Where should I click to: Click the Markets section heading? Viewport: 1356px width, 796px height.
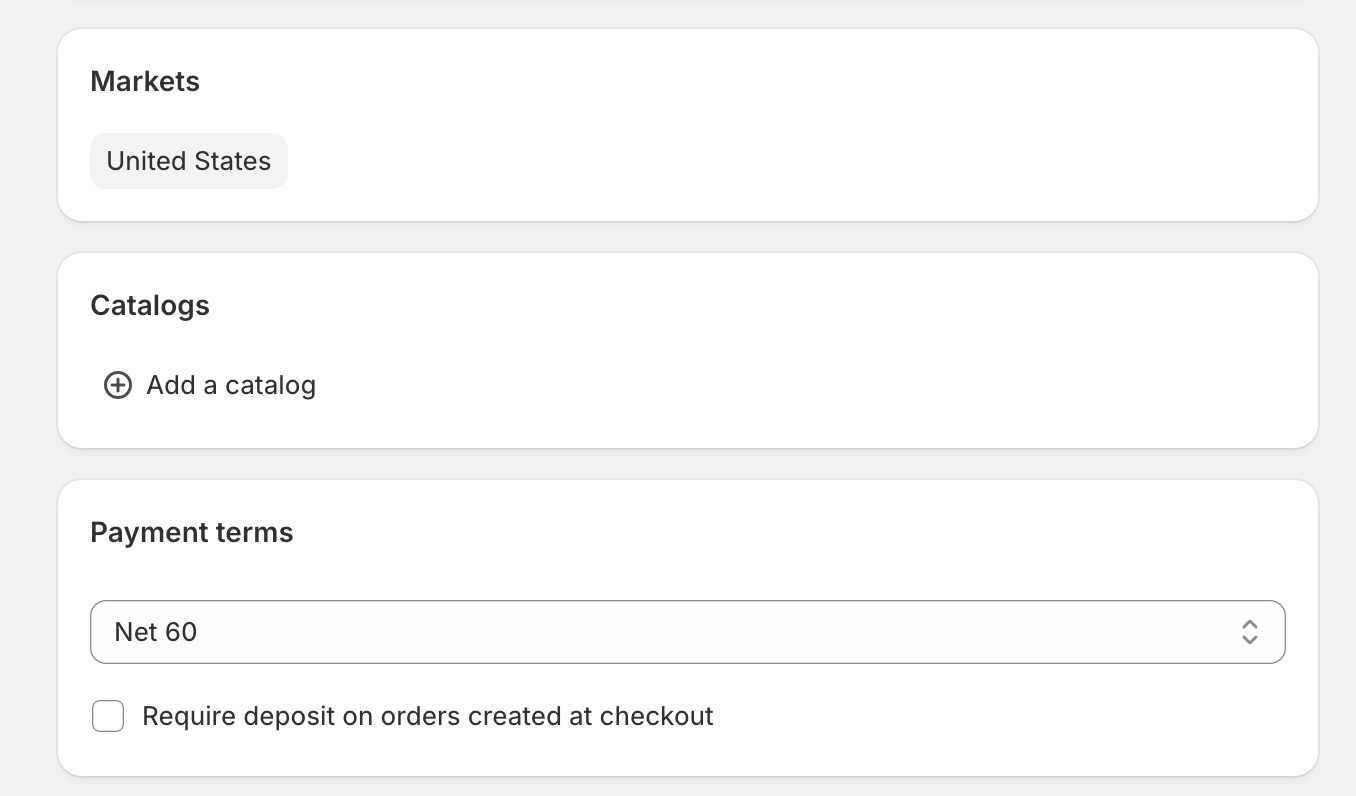click(x=145, y=81)
